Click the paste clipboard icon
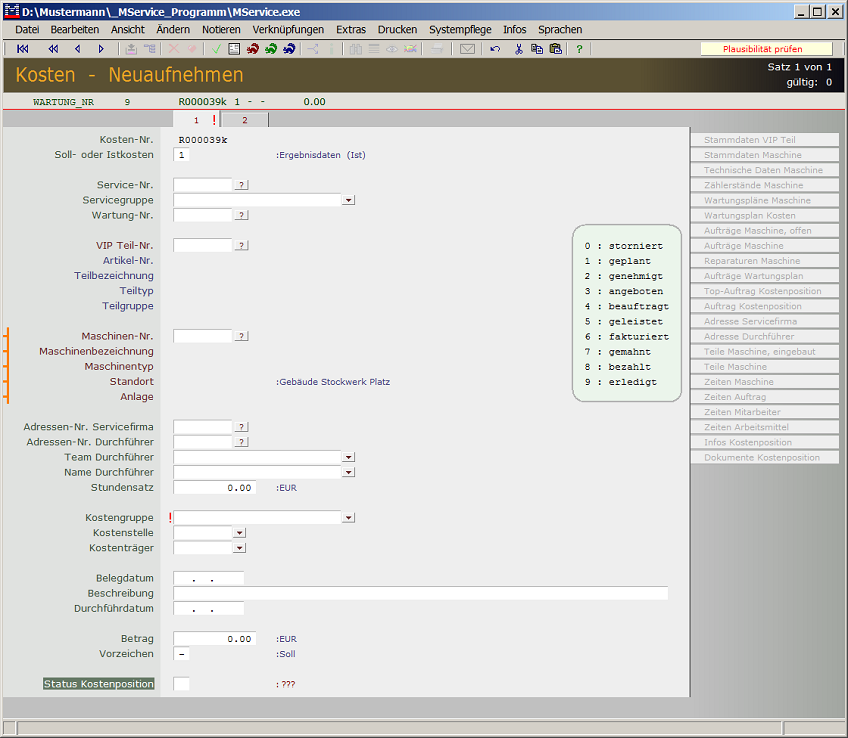The height and width of the screenshot is (738, 848). pyautogui.click(x=555, y=49)
